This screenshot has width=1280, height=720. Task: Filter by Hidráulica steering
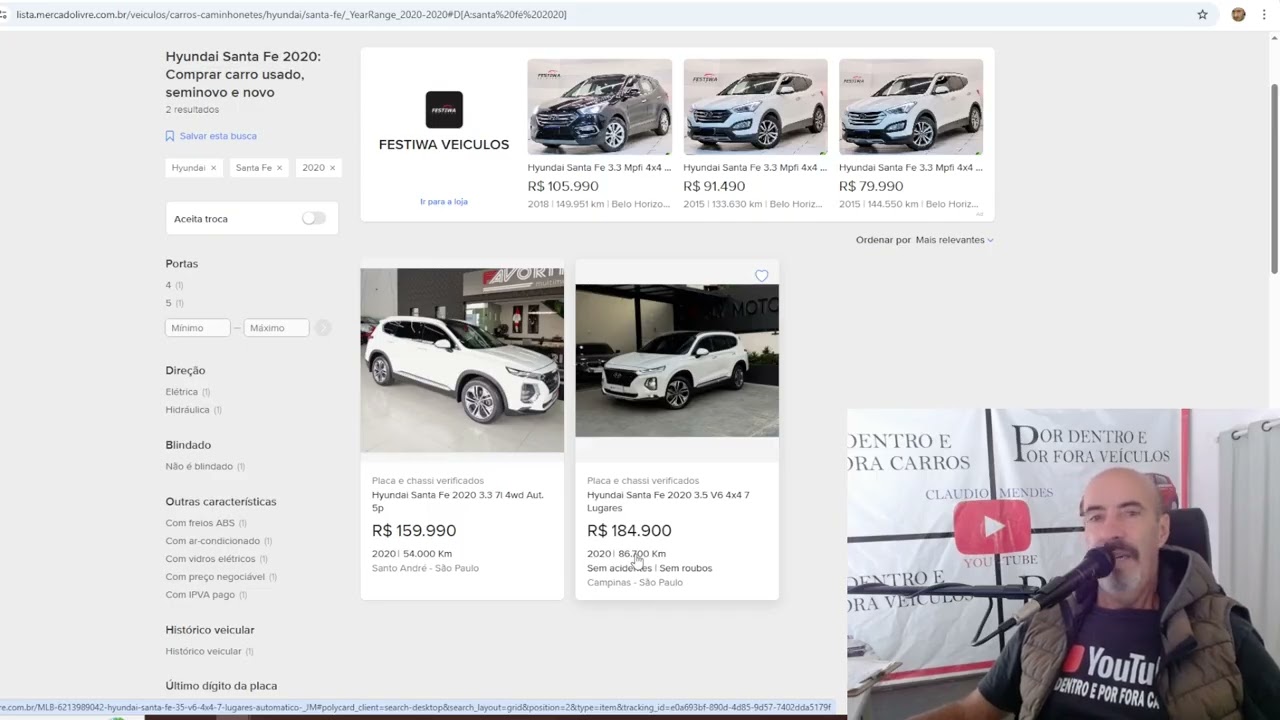(x=193, y=410)
